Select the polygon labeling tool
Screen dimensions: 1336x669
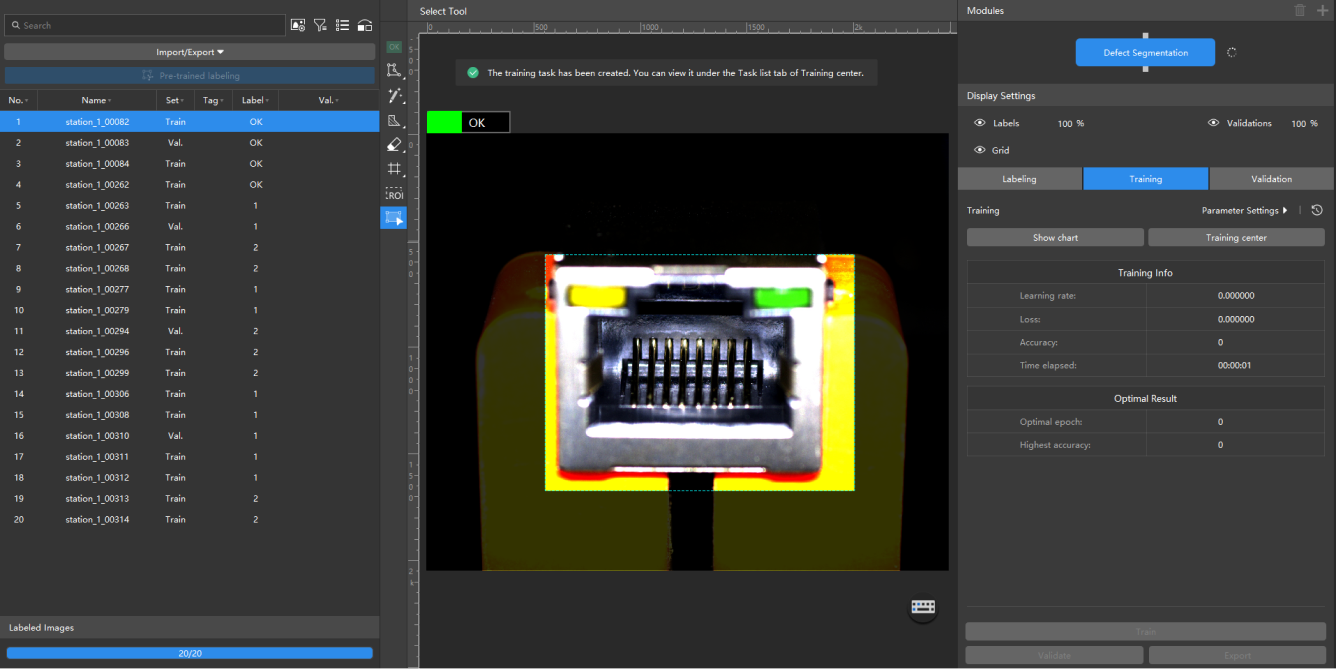pyautogui.click(x=394, y=71)
